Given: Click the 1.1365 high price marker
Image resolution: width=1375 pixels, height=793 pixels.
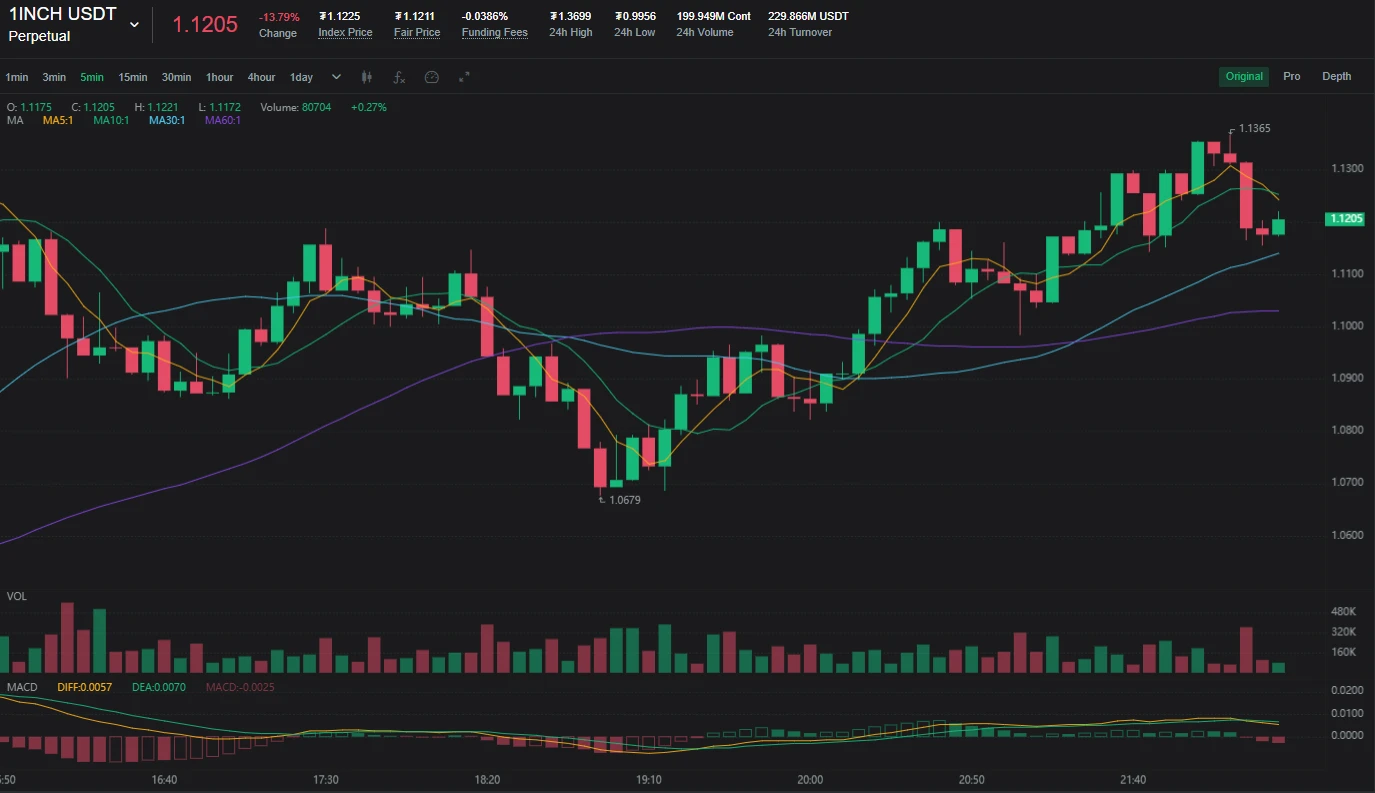Looking at the screenshot, I should pos(1254,129).
